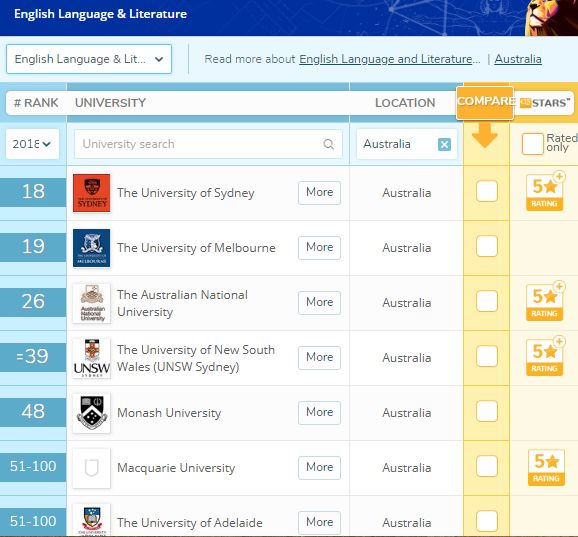This screenshot has width=578, height=537.
Task: Check compare box for Monash University
Action: 487,411
